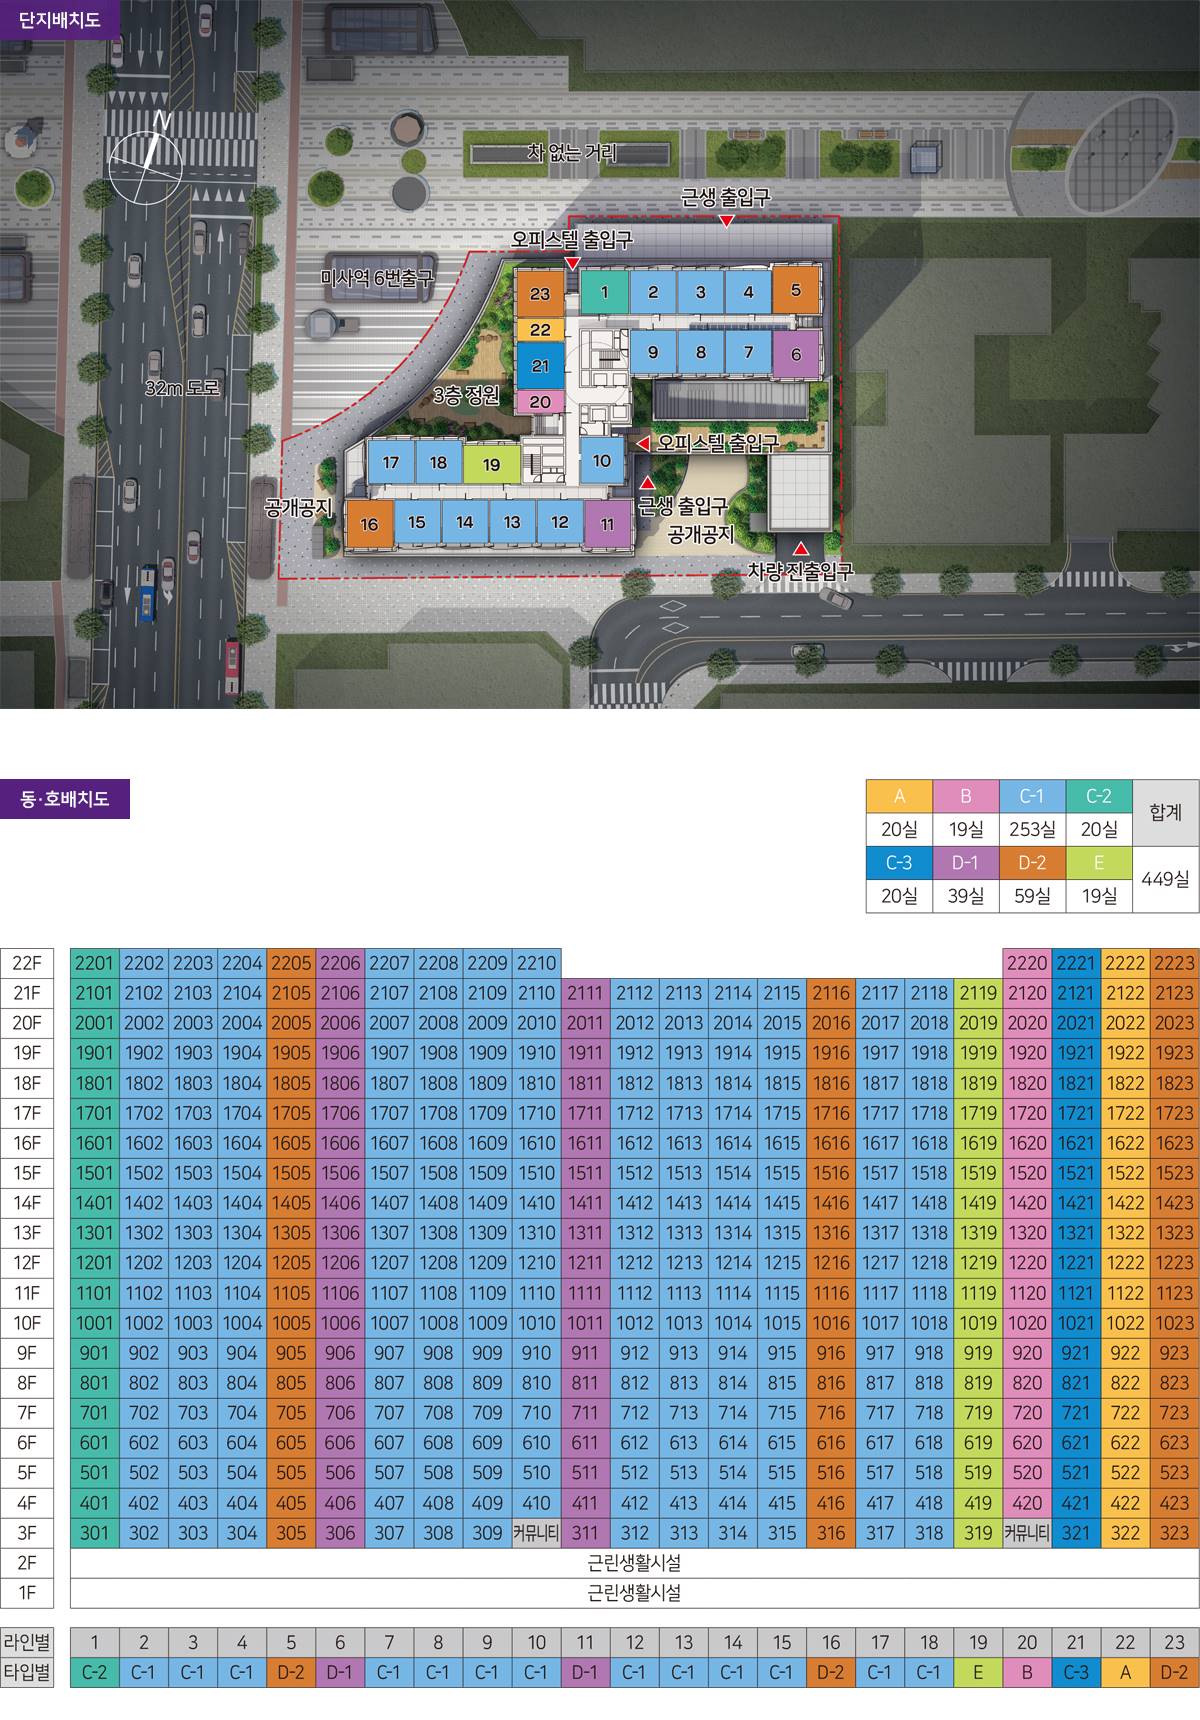Image resolution: width=1200 pixels, height=1720 pixels.
Task: Select teal unit 1 on the site plan
Action: click(x=605, y=293)
